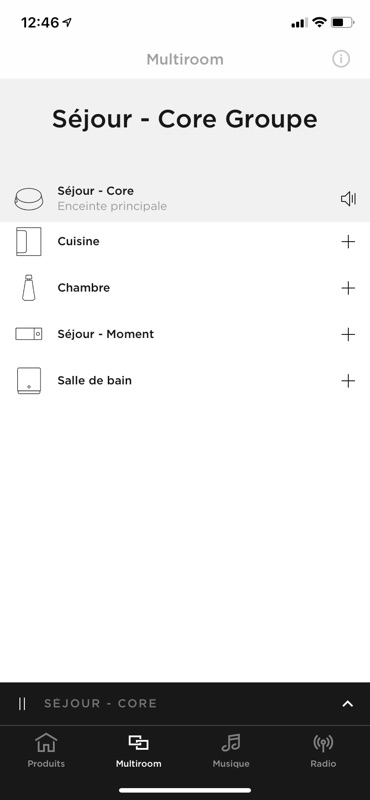Add Séjour - Moment with plus icon
The image size is (370, 800).
tap(348, 334)
